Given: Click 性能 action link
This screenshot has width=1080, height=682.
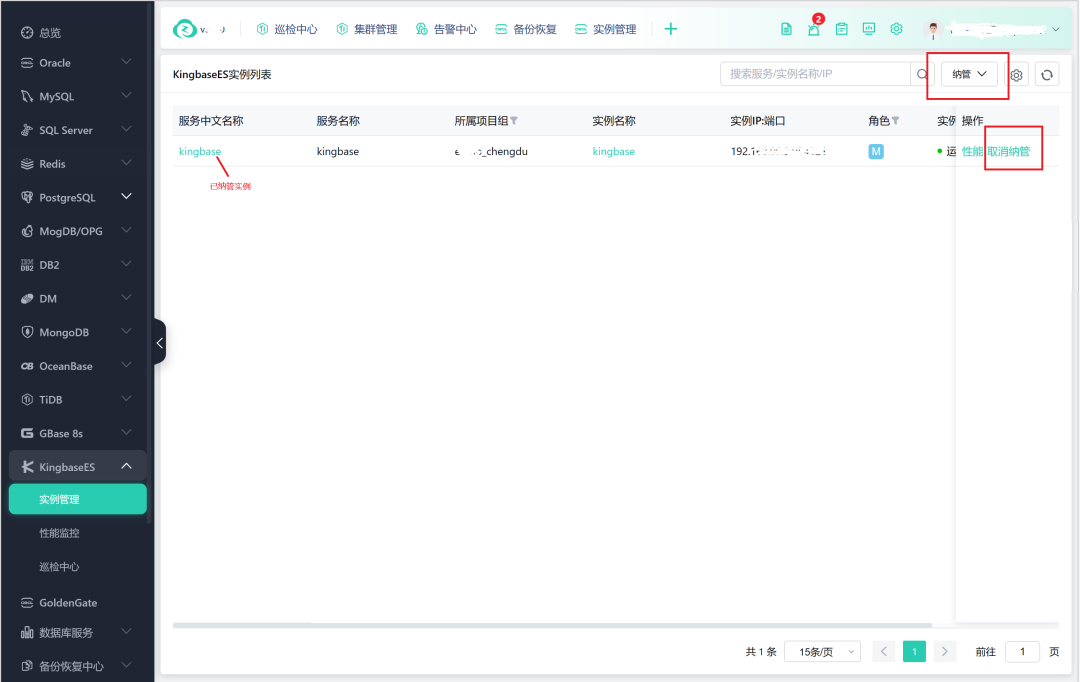Looking at the screenshot, I should point(972,152).
